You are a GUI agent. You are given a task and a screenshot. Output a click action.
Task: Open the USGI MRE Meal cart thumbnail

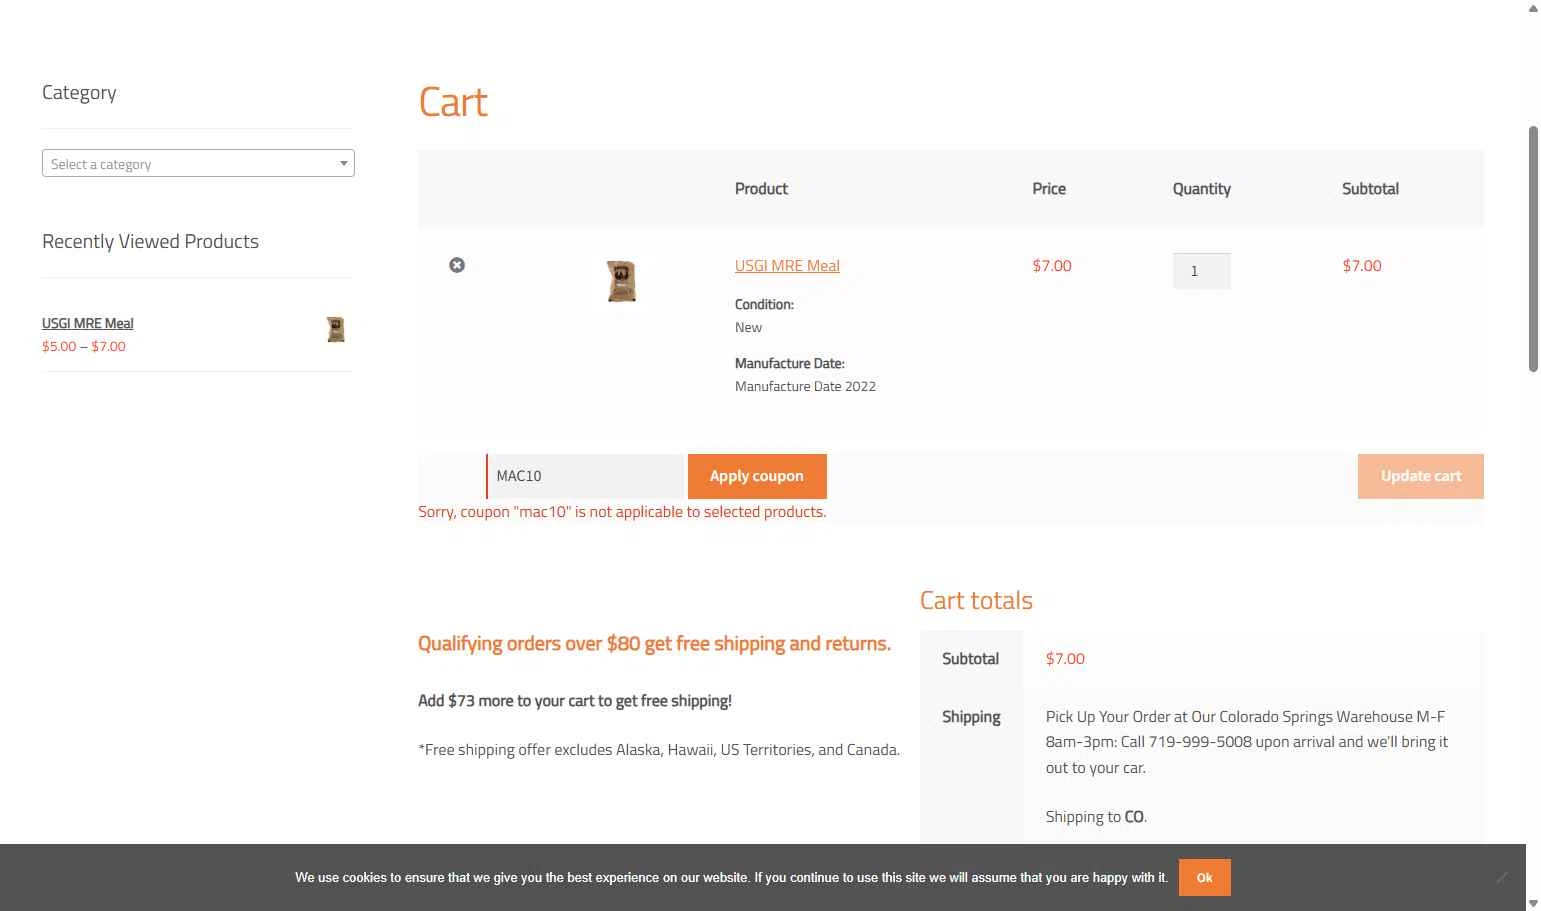click(621, 281)
